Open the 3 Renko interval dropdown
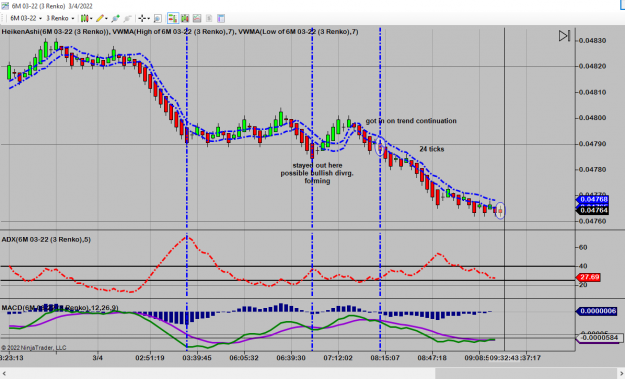625x379 pixels. (x=60, y=18)
